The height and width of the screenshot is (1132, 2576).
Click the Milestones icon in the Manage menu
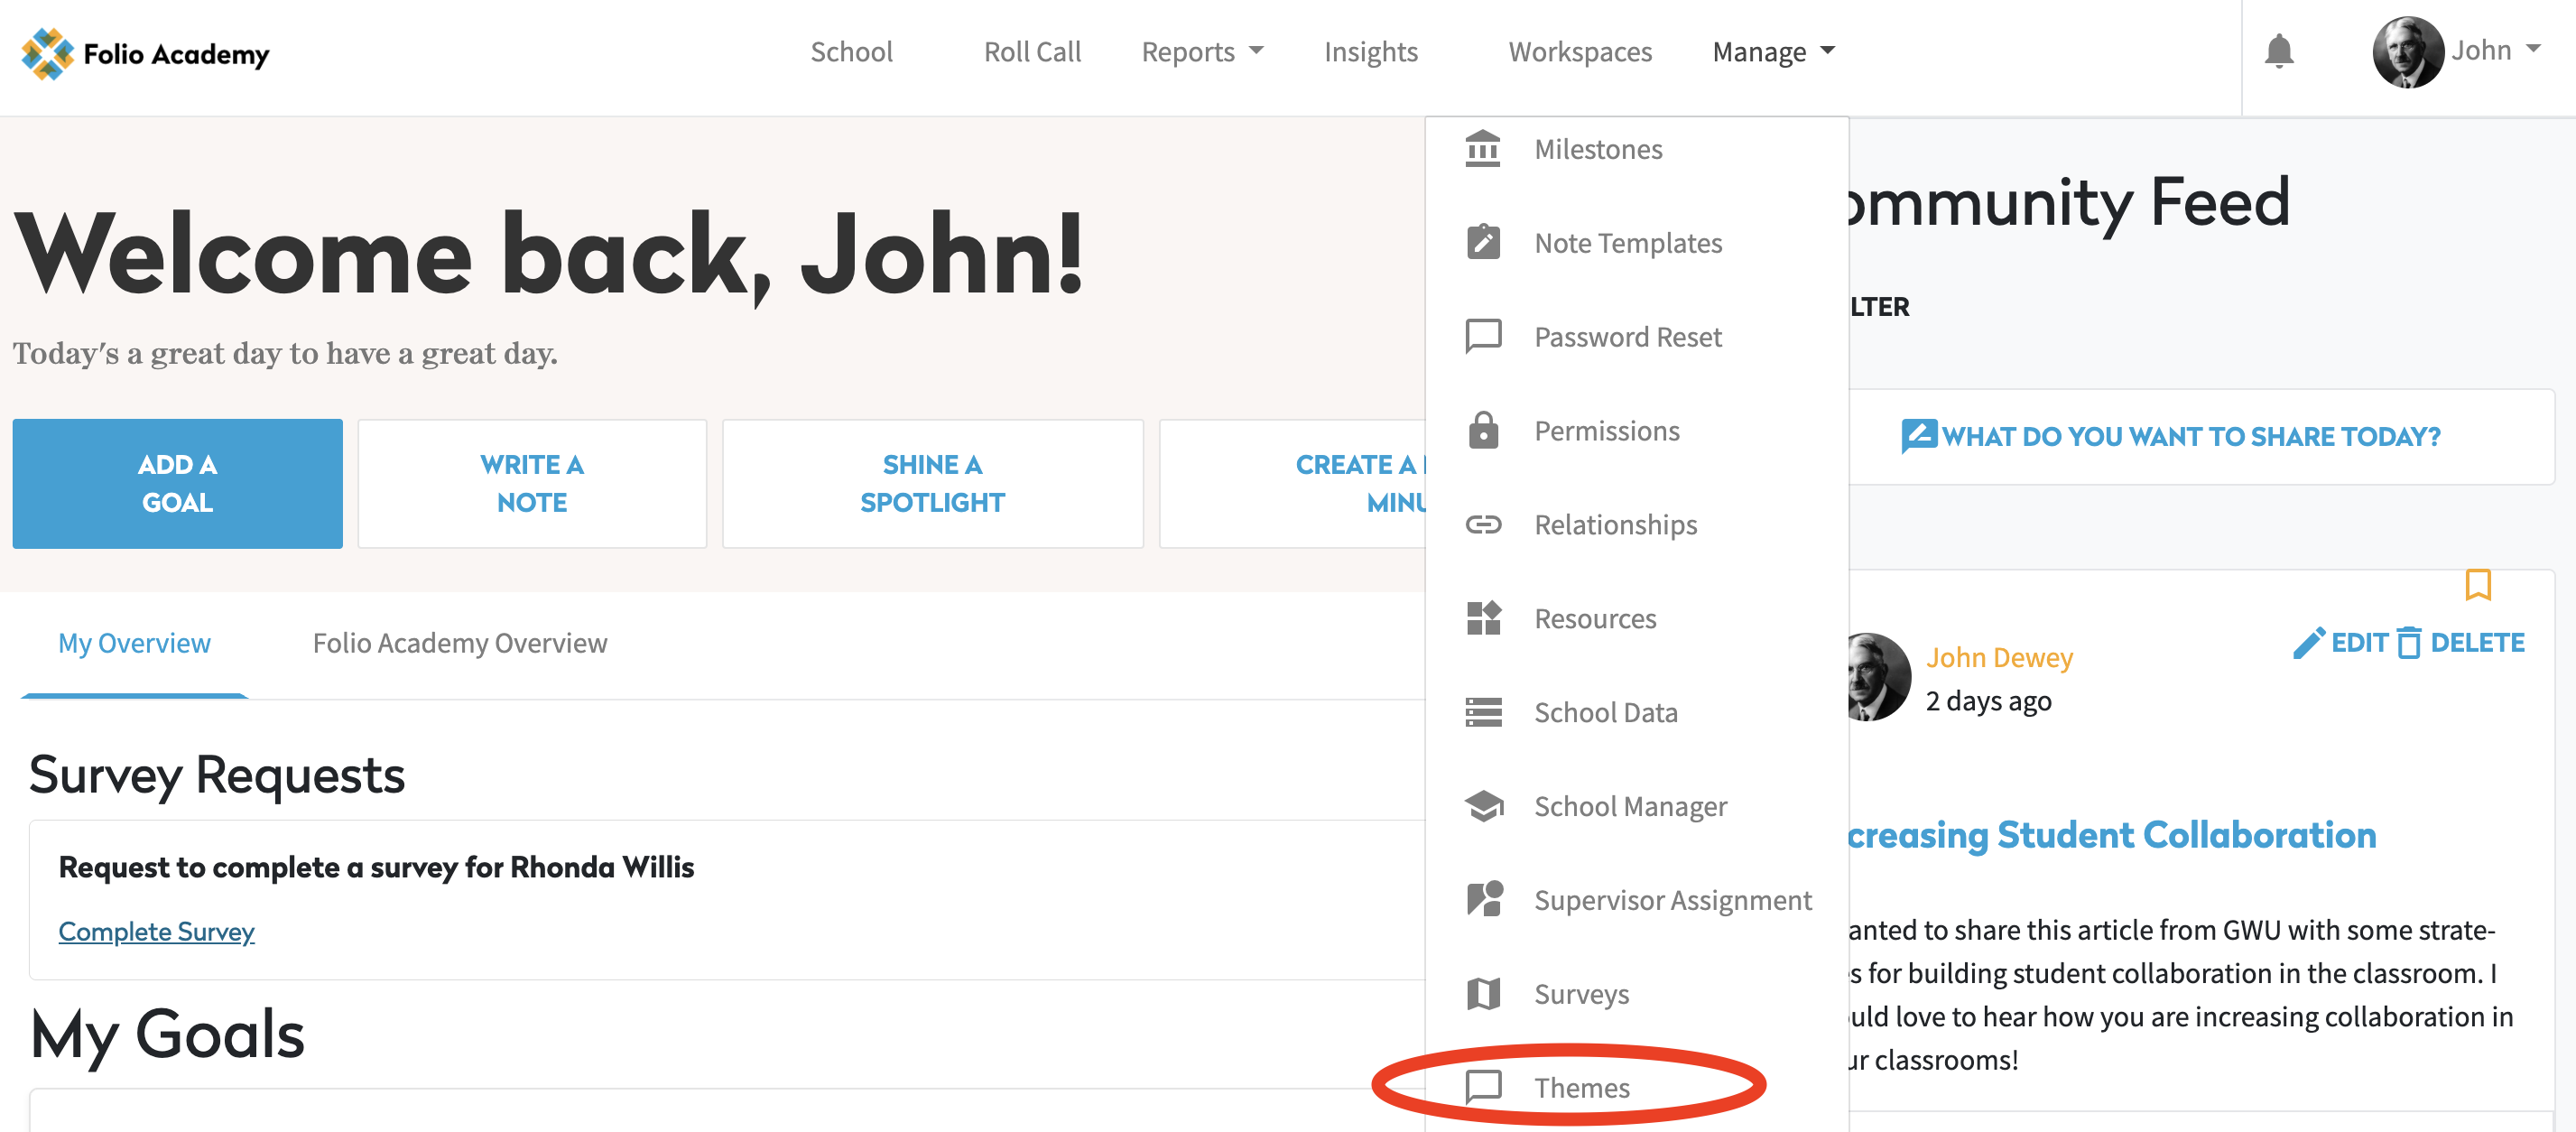[x=1483, y=148]
